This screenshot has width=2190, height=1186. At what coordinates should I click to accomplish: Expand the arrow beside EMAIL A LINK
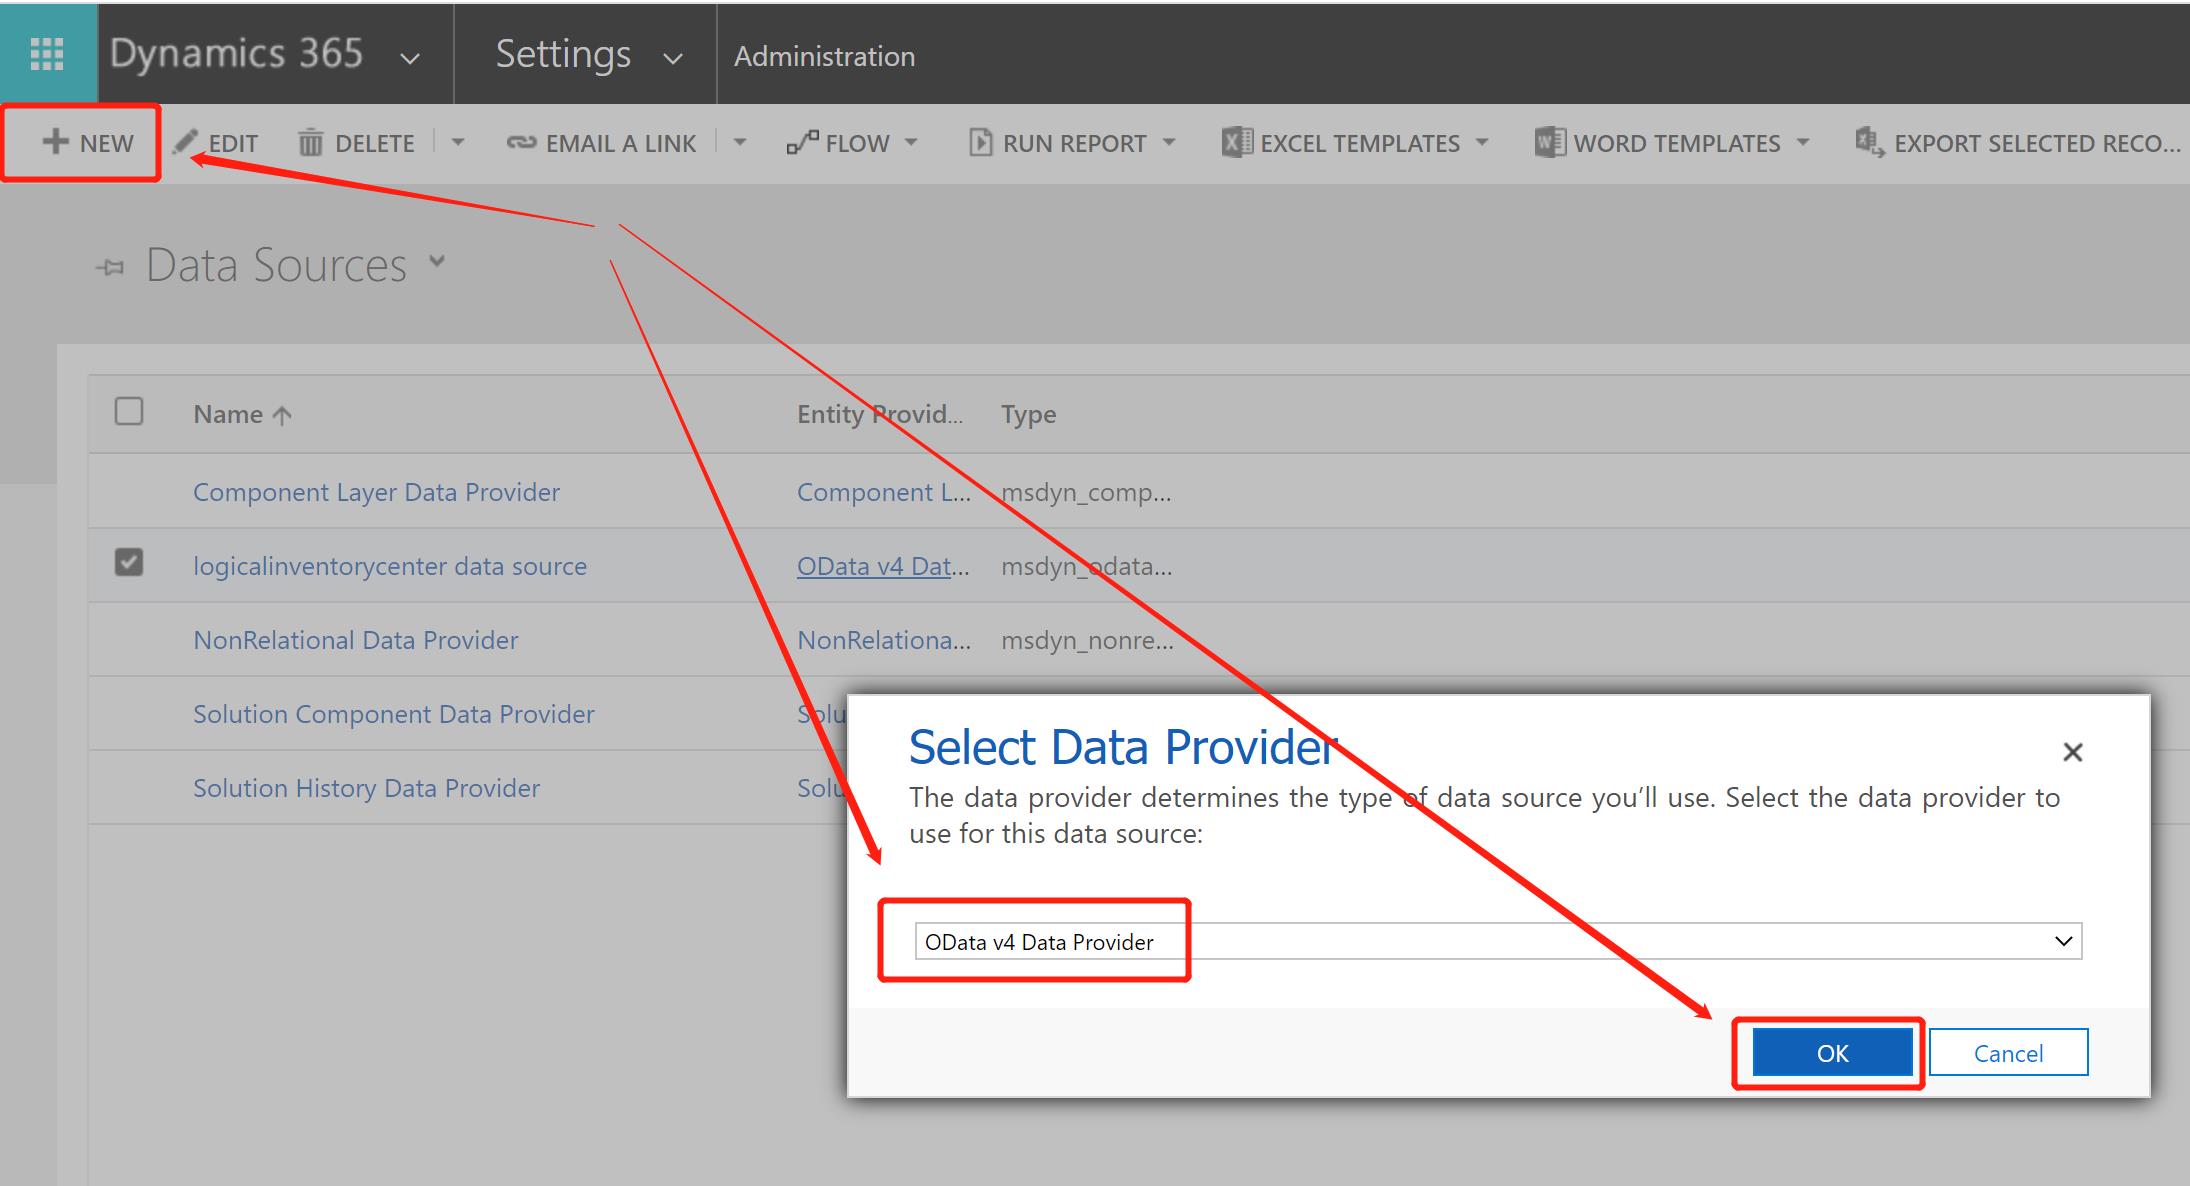click(740, 142)
